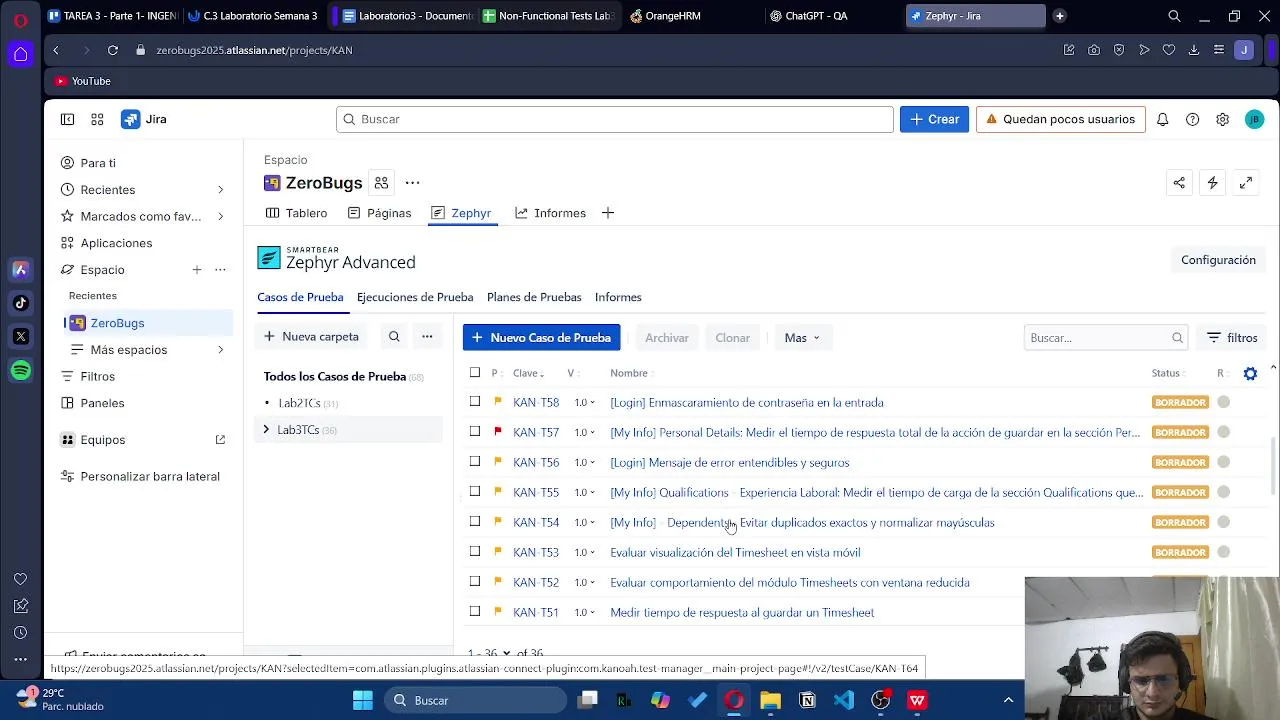Select all test cases checkbox in header
The image size is (1280, 720).
tap(475, 373)
